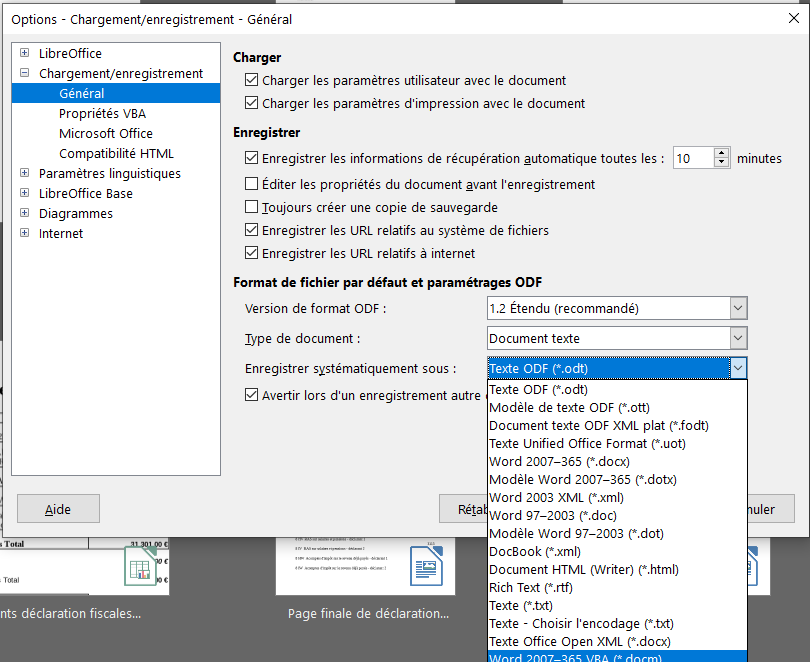
Task: Choose Texte (*.txt) format
Action: pos(617,606)
